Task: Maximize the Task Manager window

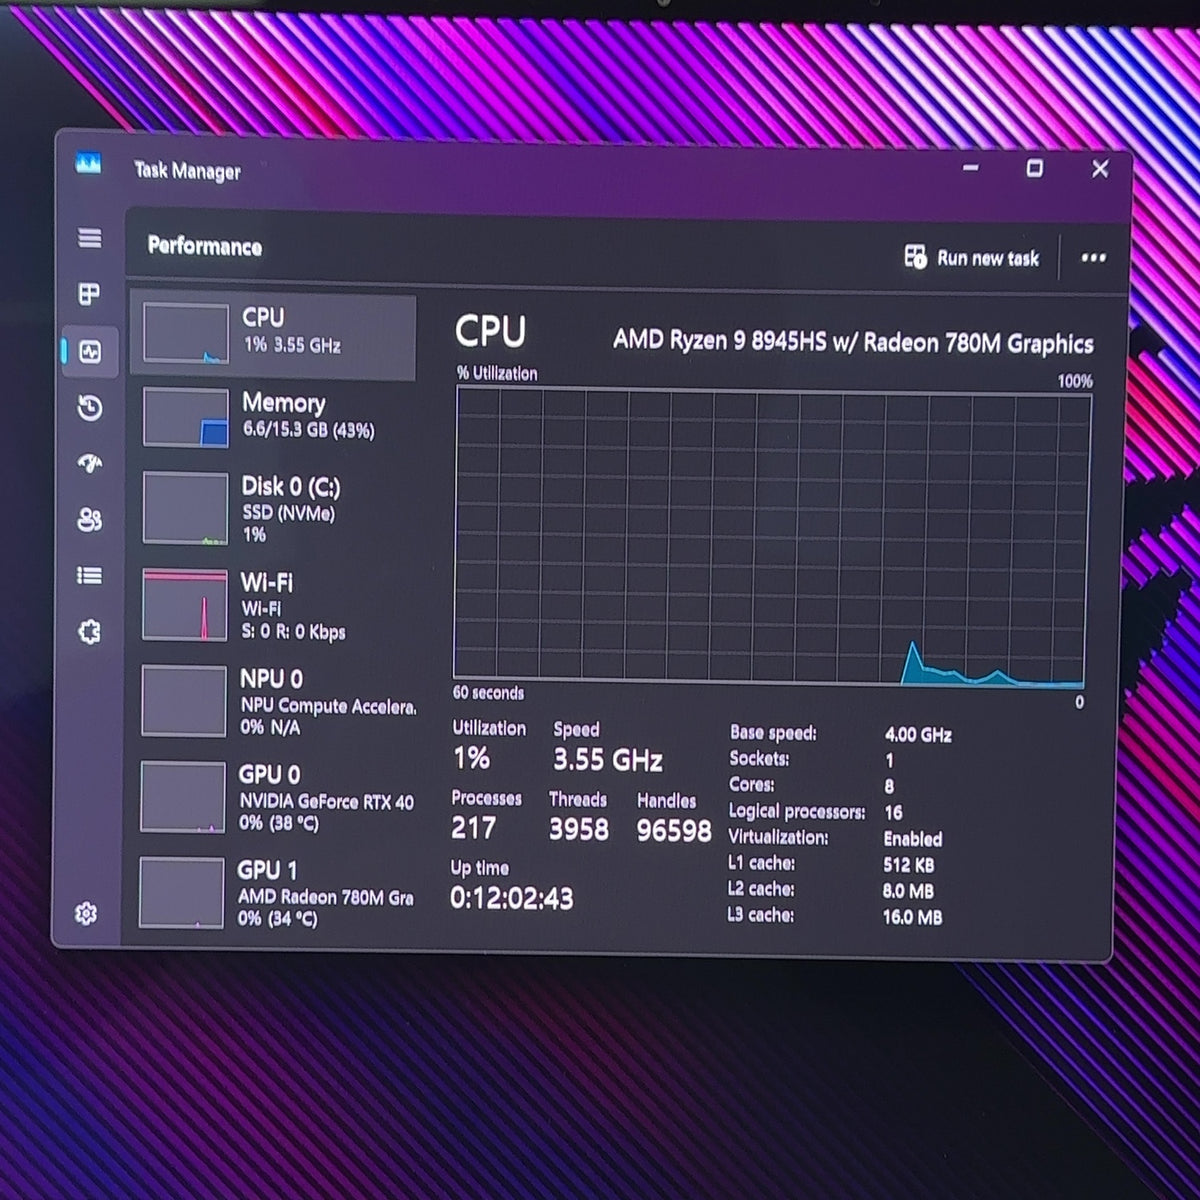Action: (x=1035, y=168)
